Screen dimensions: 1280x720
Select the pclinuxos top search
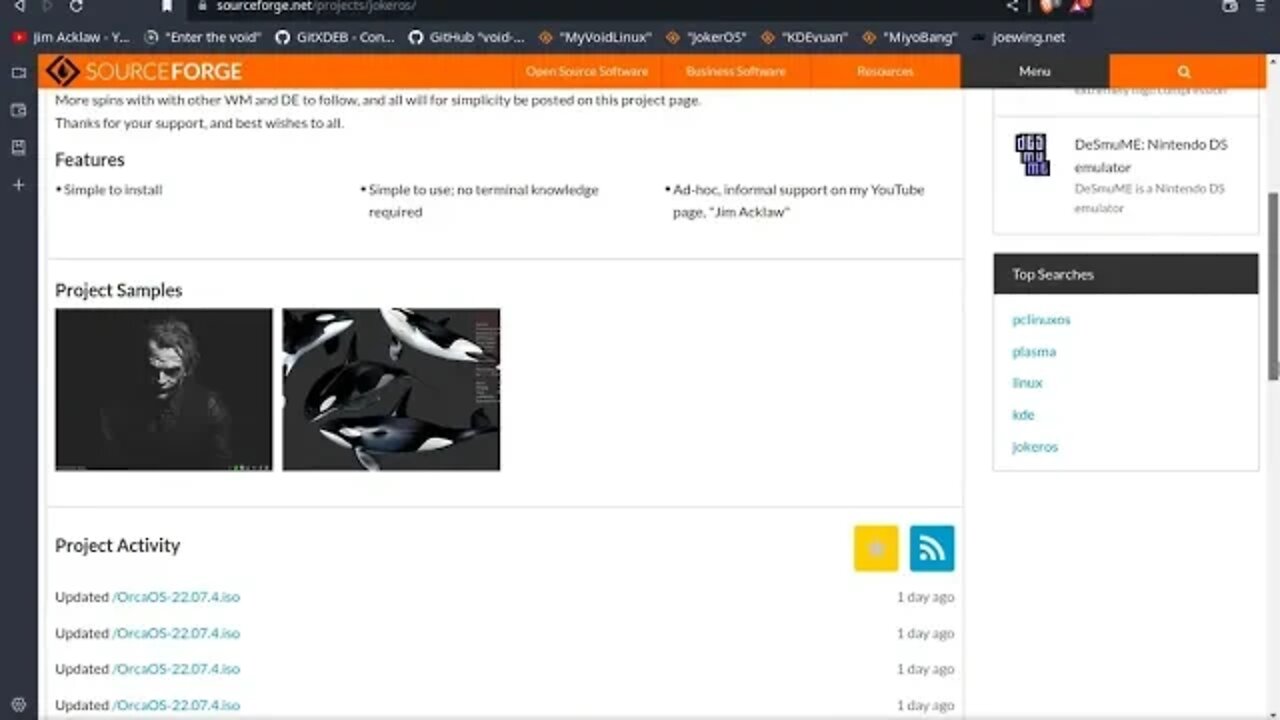pos(1041,320)
